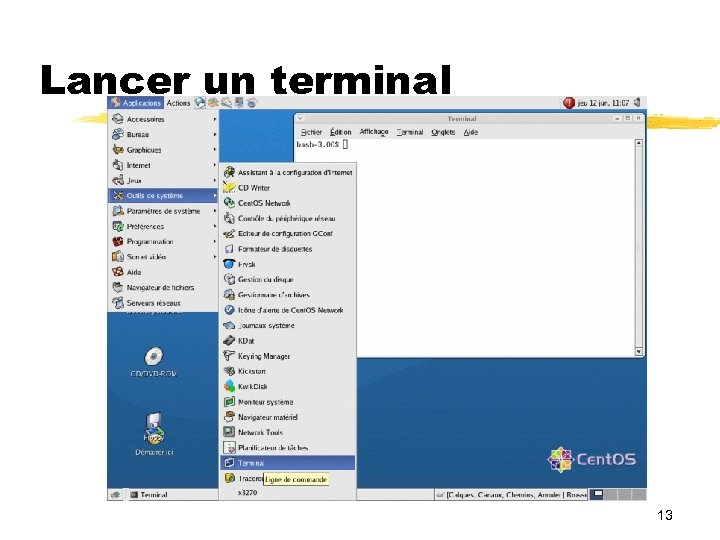This screenshot has height=540, width=720.
Task: Open Fichier menu in Terminal window
Action: tap(311, 132)
